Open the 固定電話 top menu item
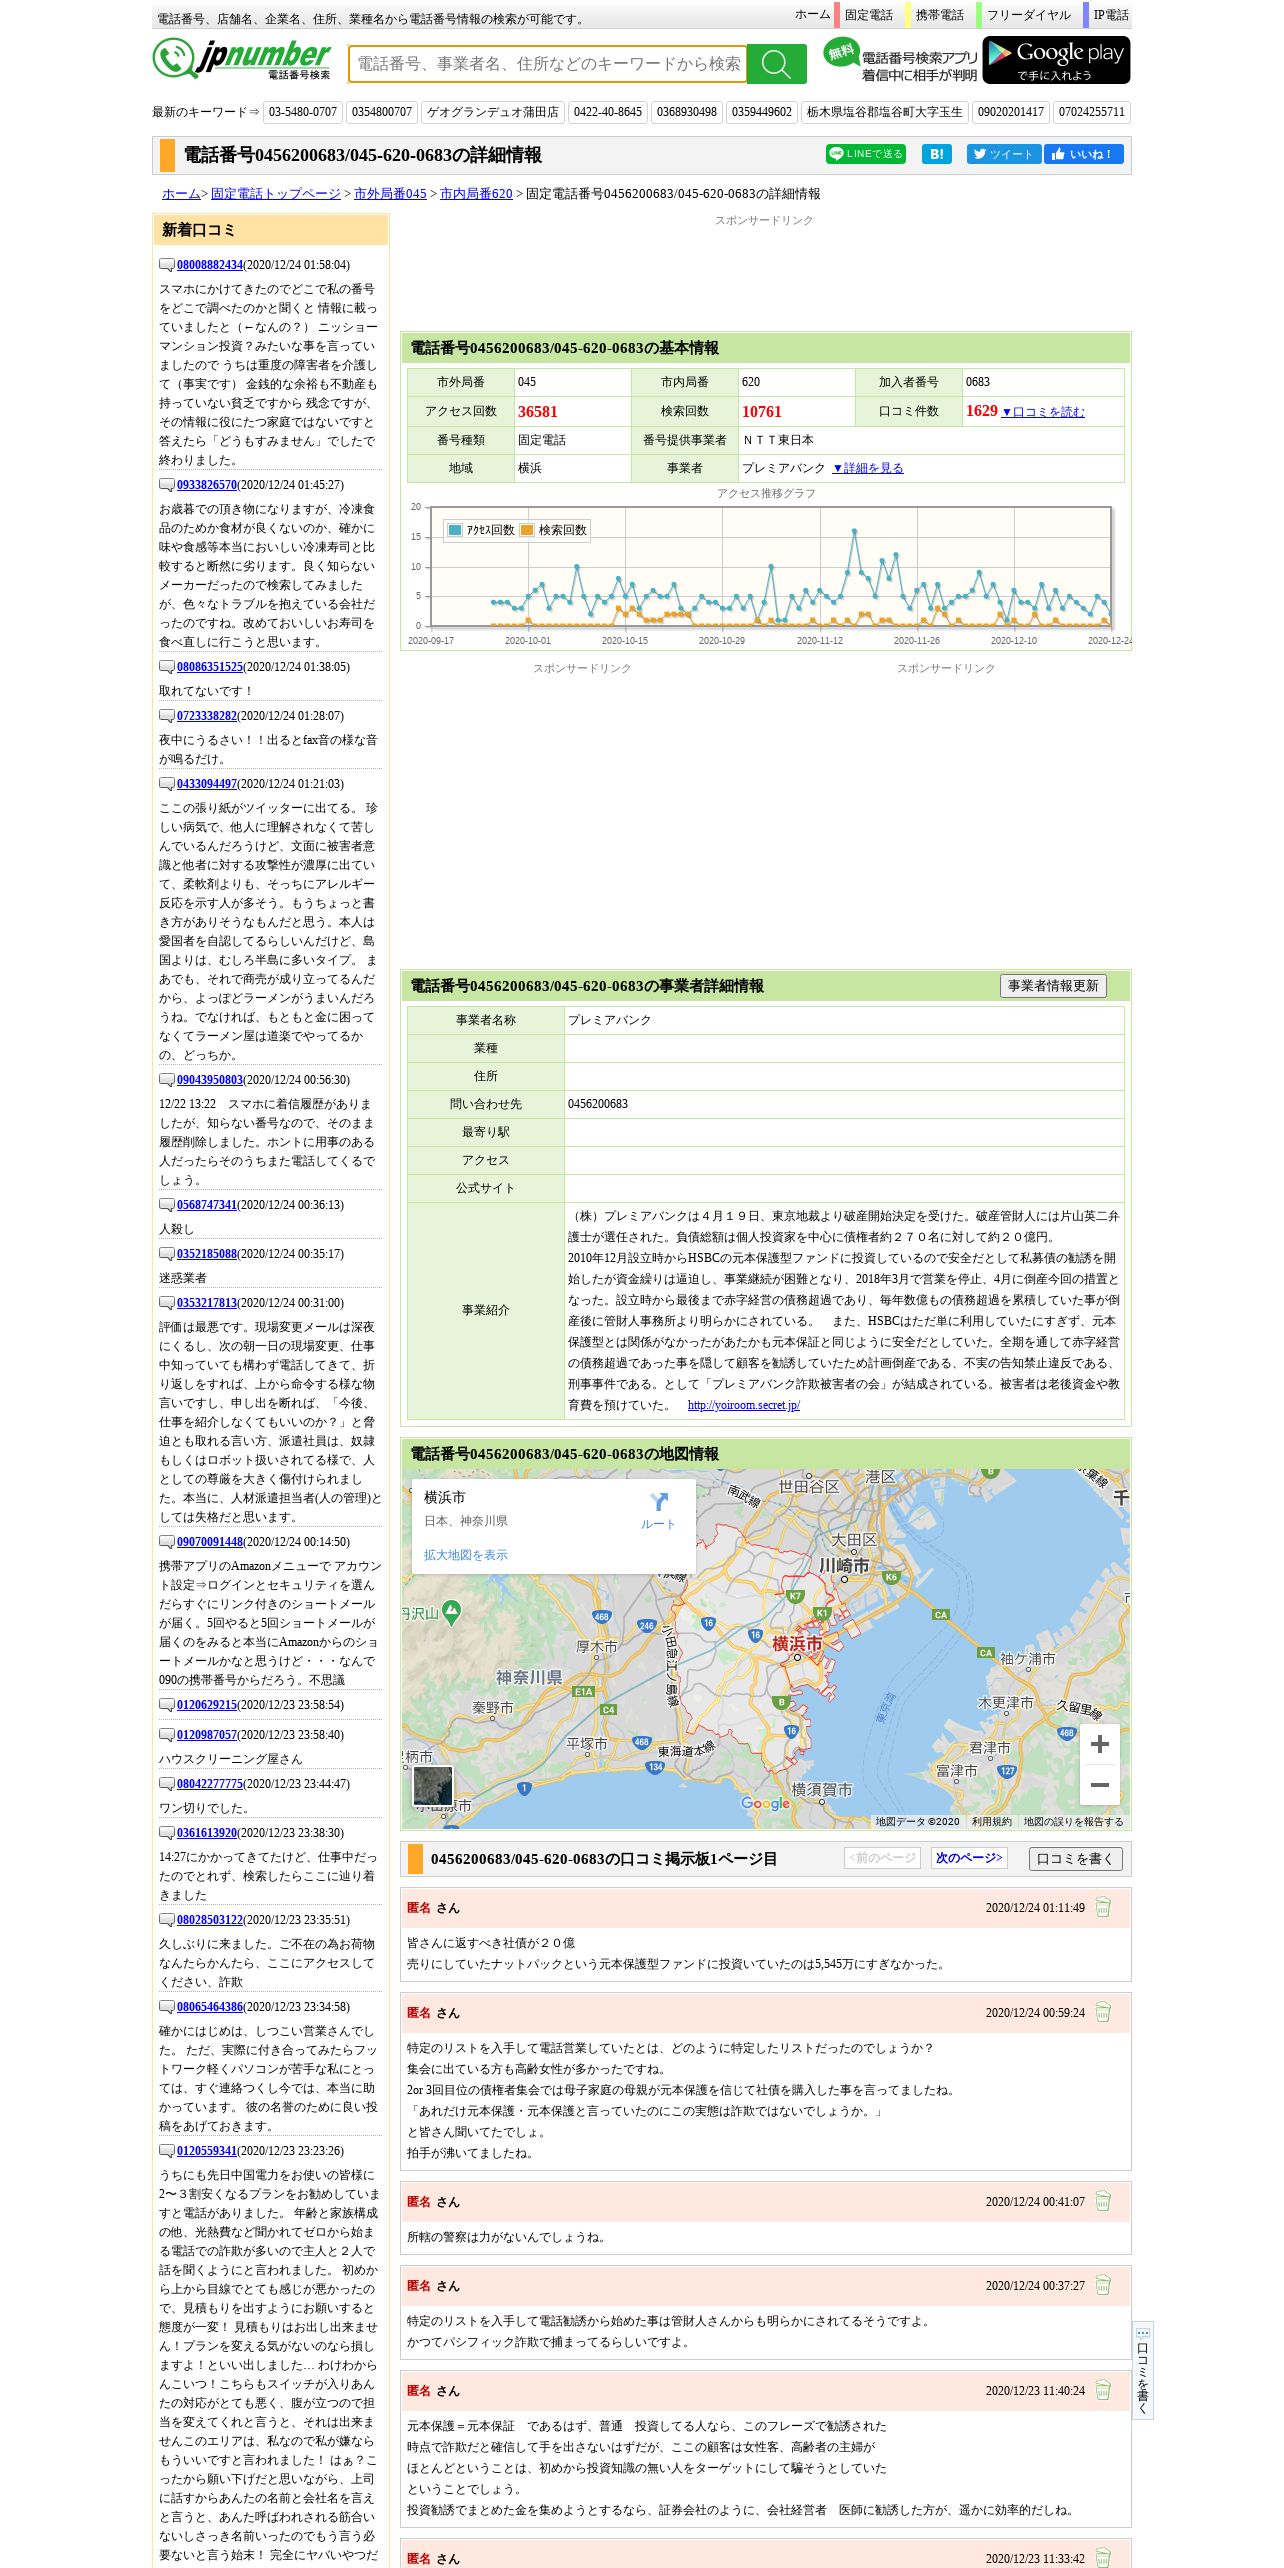The height and width of the screenshot is (2568, 1284). pyautogui.click(x=868, y=15)
